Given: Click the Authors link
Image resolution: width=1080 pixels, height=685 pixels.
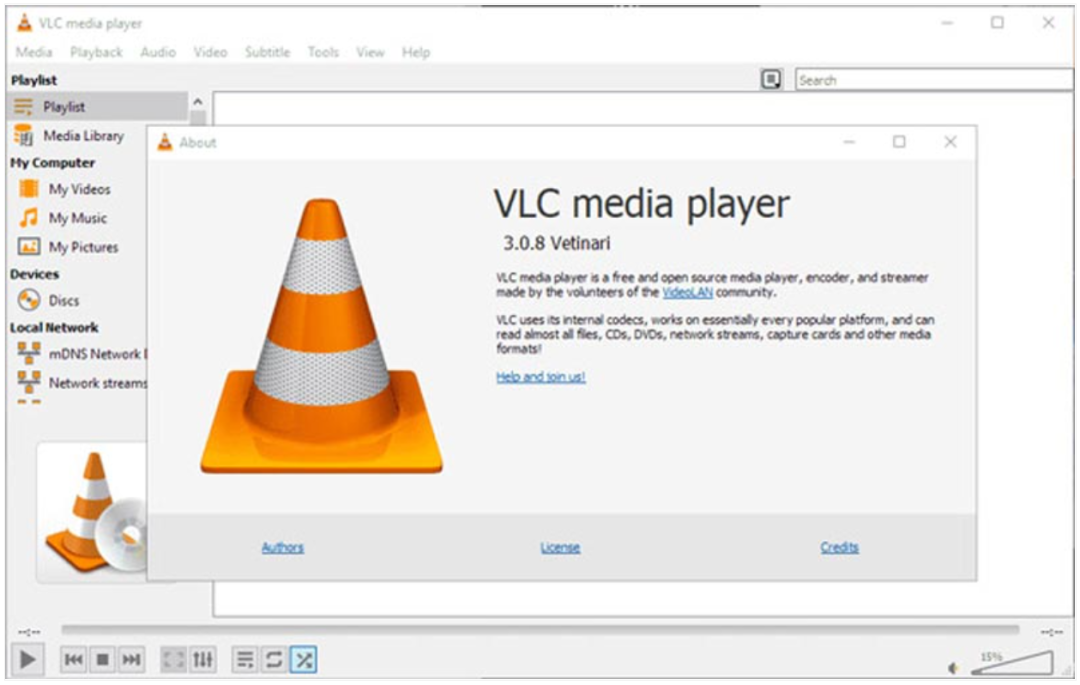Looking at the screenshot, I should pos(282,547).
